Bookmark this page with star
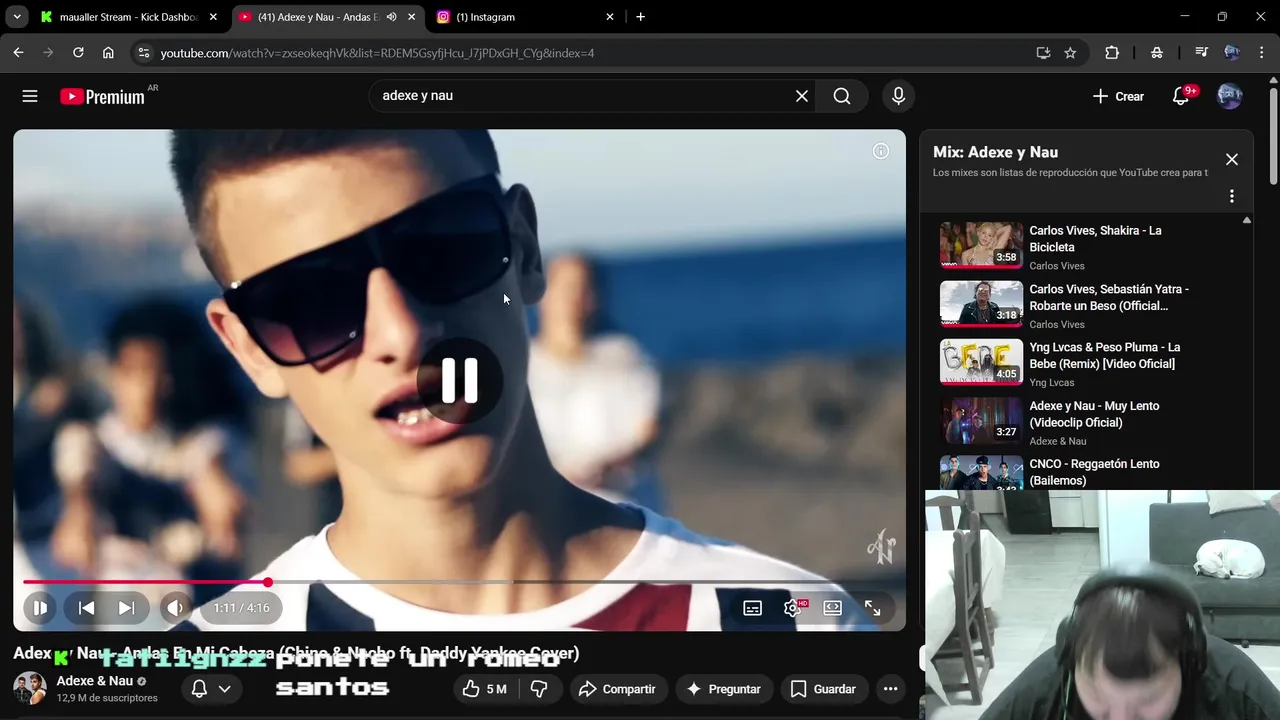The height and width of the screenshot is (720, 1280). pyautogui.click(x=1070, y=53)
